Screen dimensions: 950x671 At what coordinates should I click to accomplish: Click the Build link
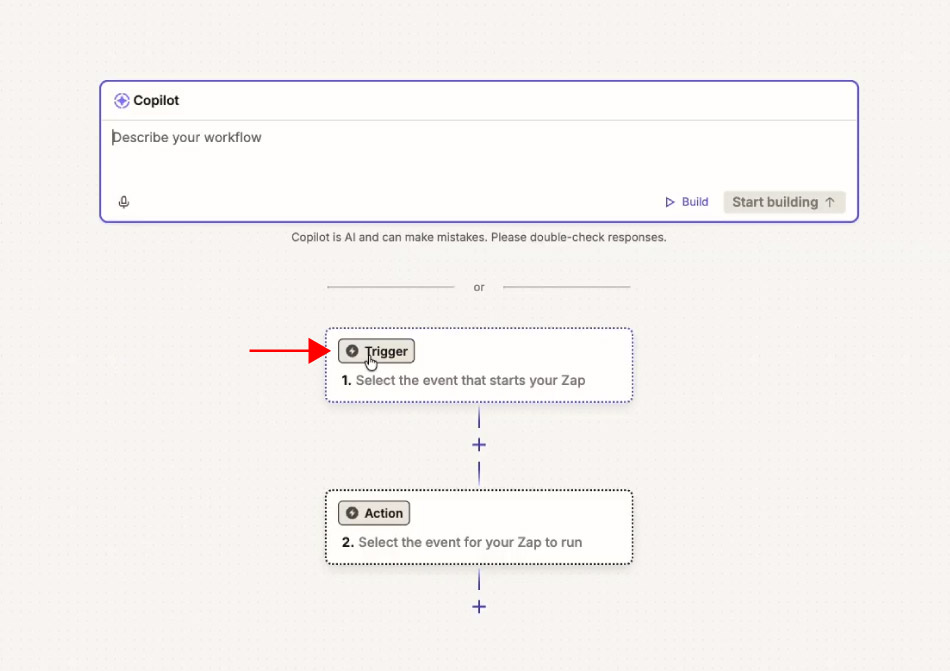coord(686,202)
